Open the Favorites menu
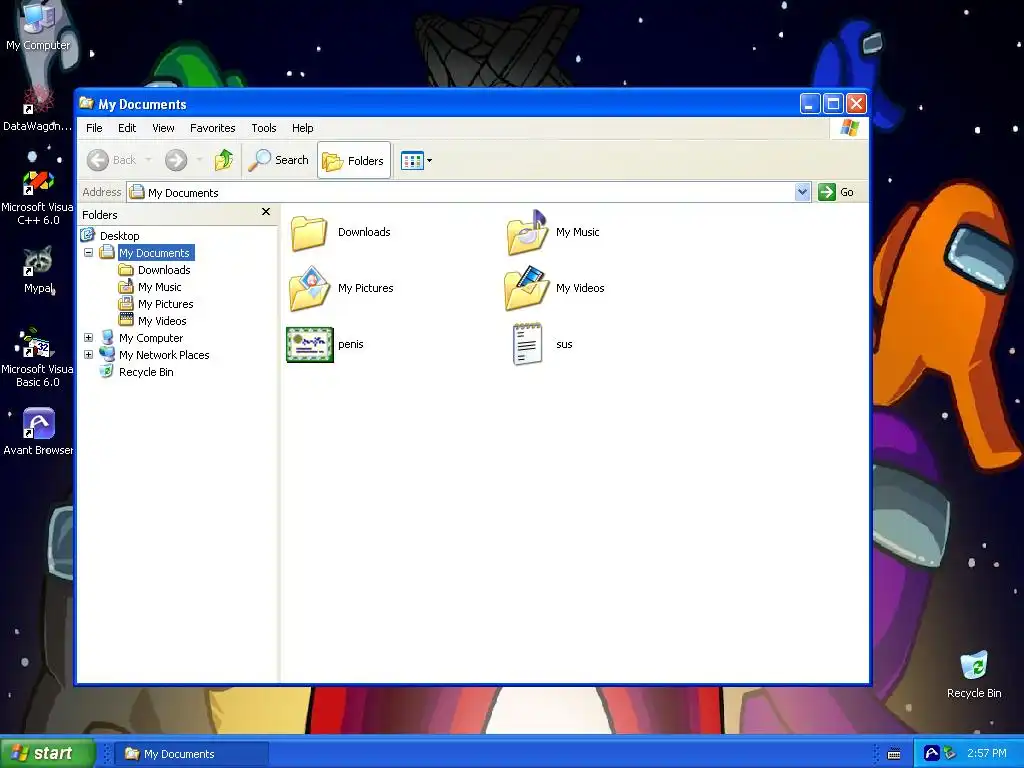The image size is (1024, 768). point(212,128)
